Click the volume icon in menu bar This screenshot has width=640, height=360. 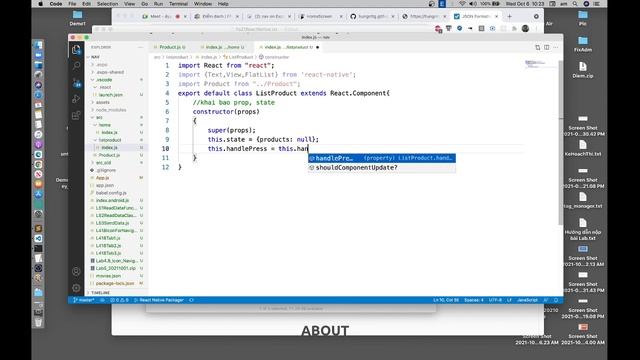(x=473, y=4)
